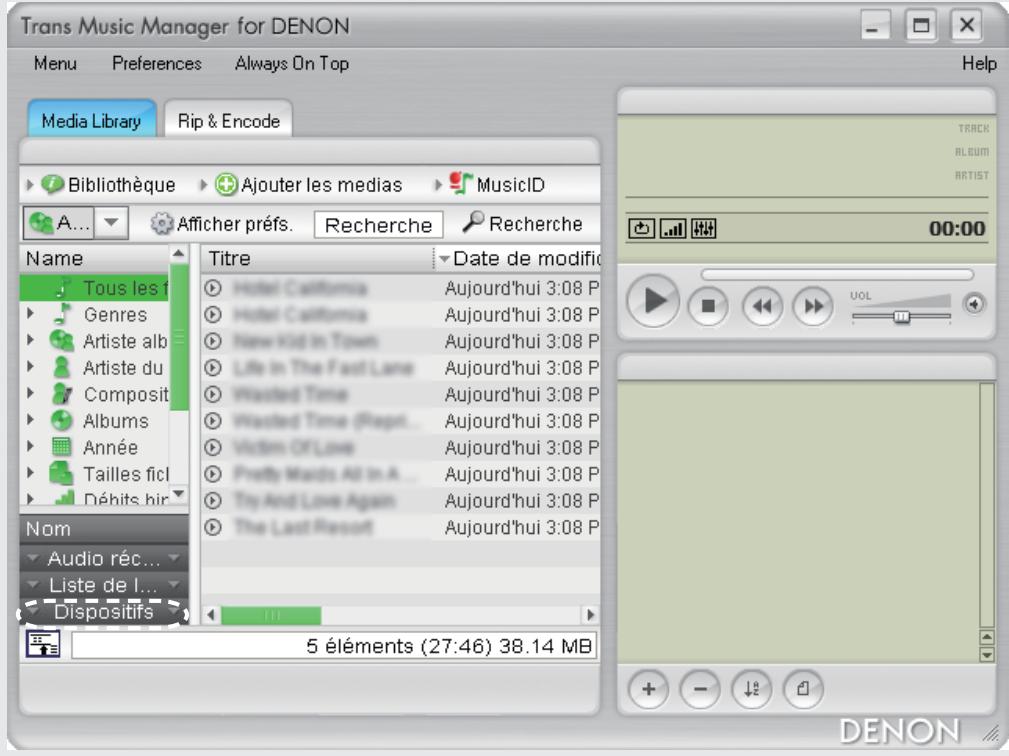Click the Albums green disc icon
The width and height of the screenshot is (1009, 756).
point(61,420)
